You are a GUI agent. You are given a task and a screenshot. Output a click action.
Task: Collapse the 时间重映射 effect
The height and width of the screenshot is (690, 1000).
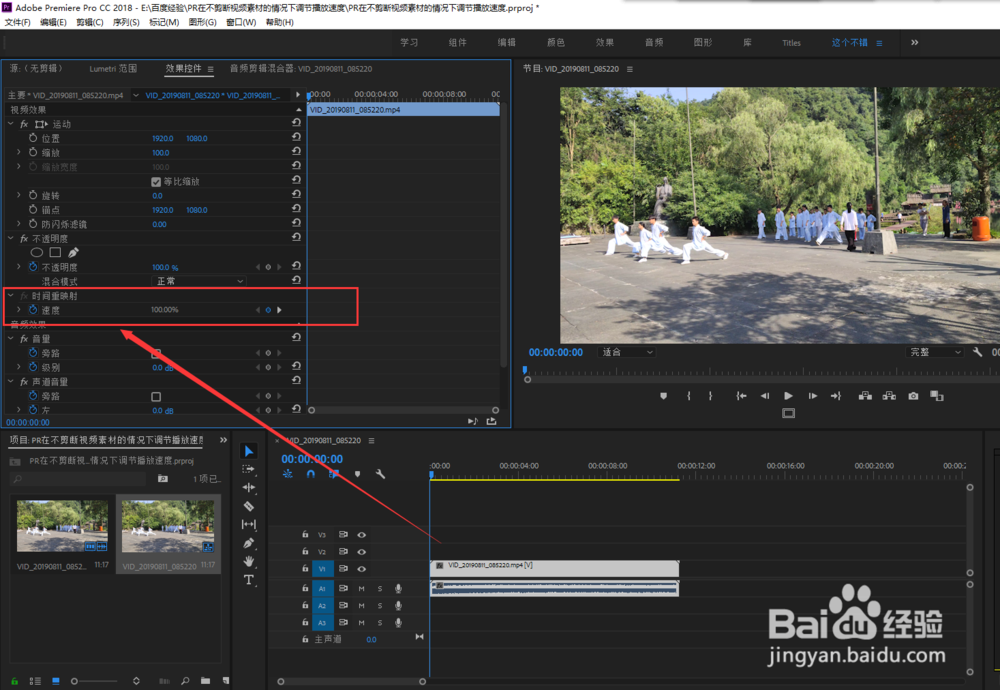pos(11,296)
